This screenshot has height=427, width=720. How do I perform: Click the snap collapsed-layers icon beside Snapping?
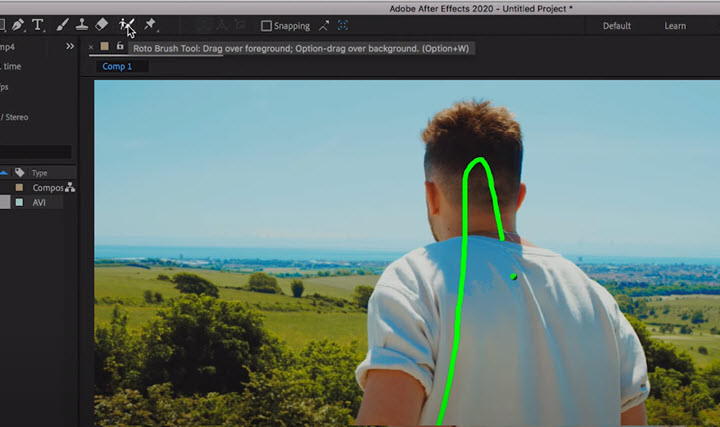pyautogui.click(x=324, y=26)
